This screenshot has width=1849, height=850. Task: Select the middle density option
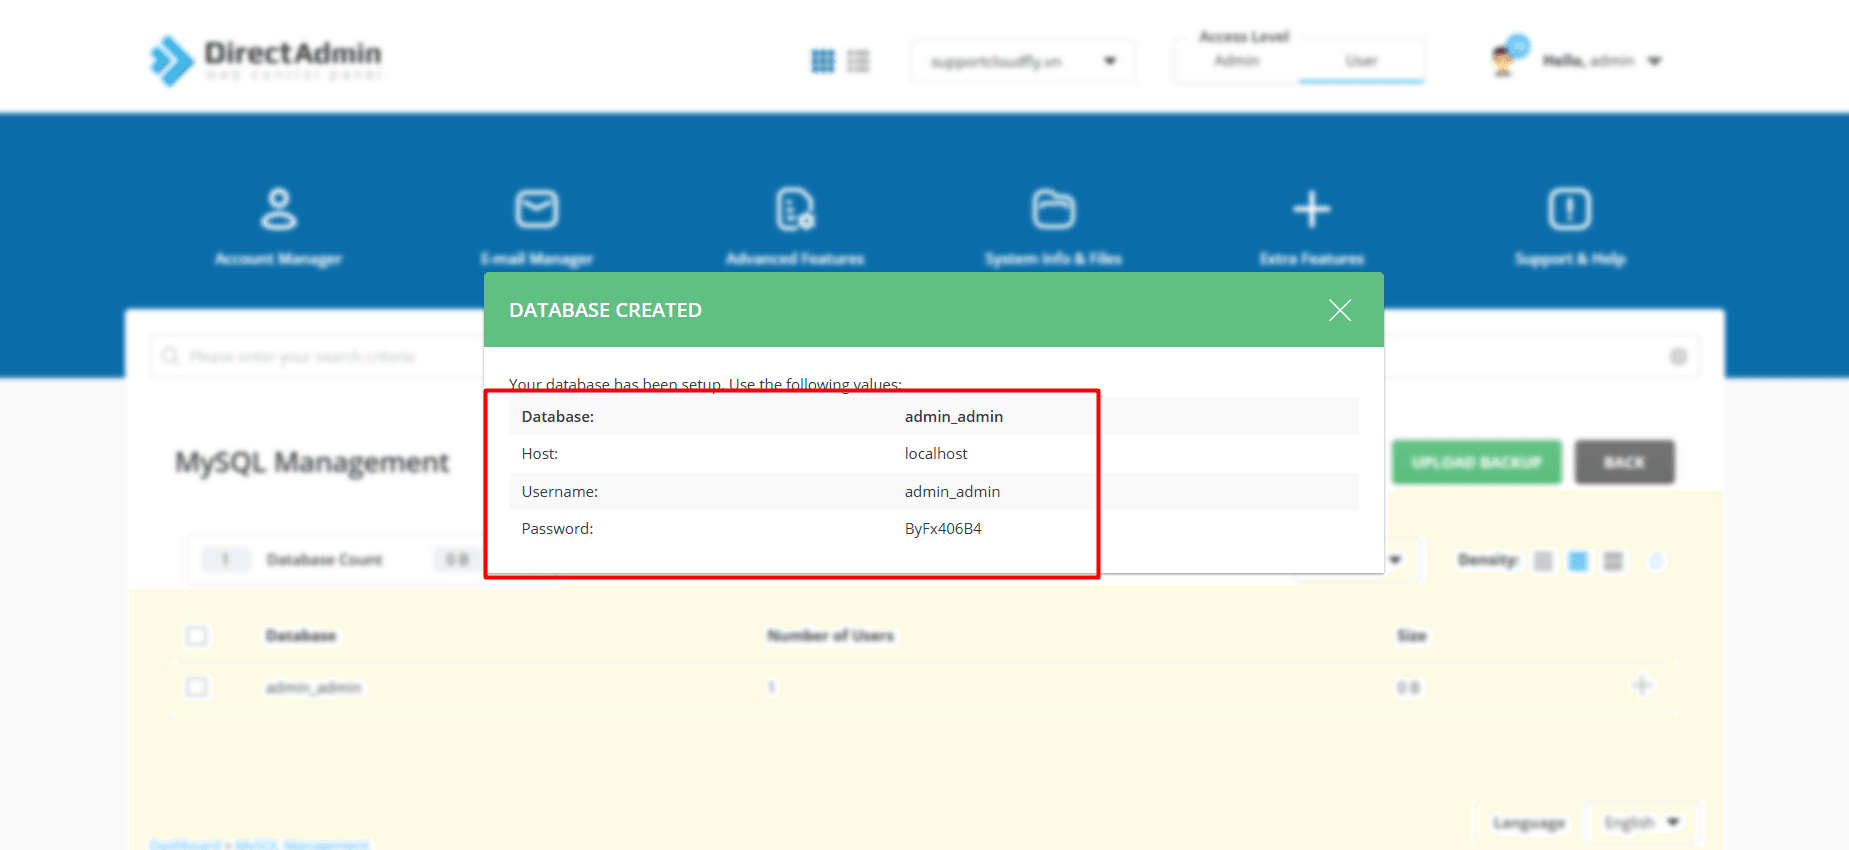coord(1578,561)
